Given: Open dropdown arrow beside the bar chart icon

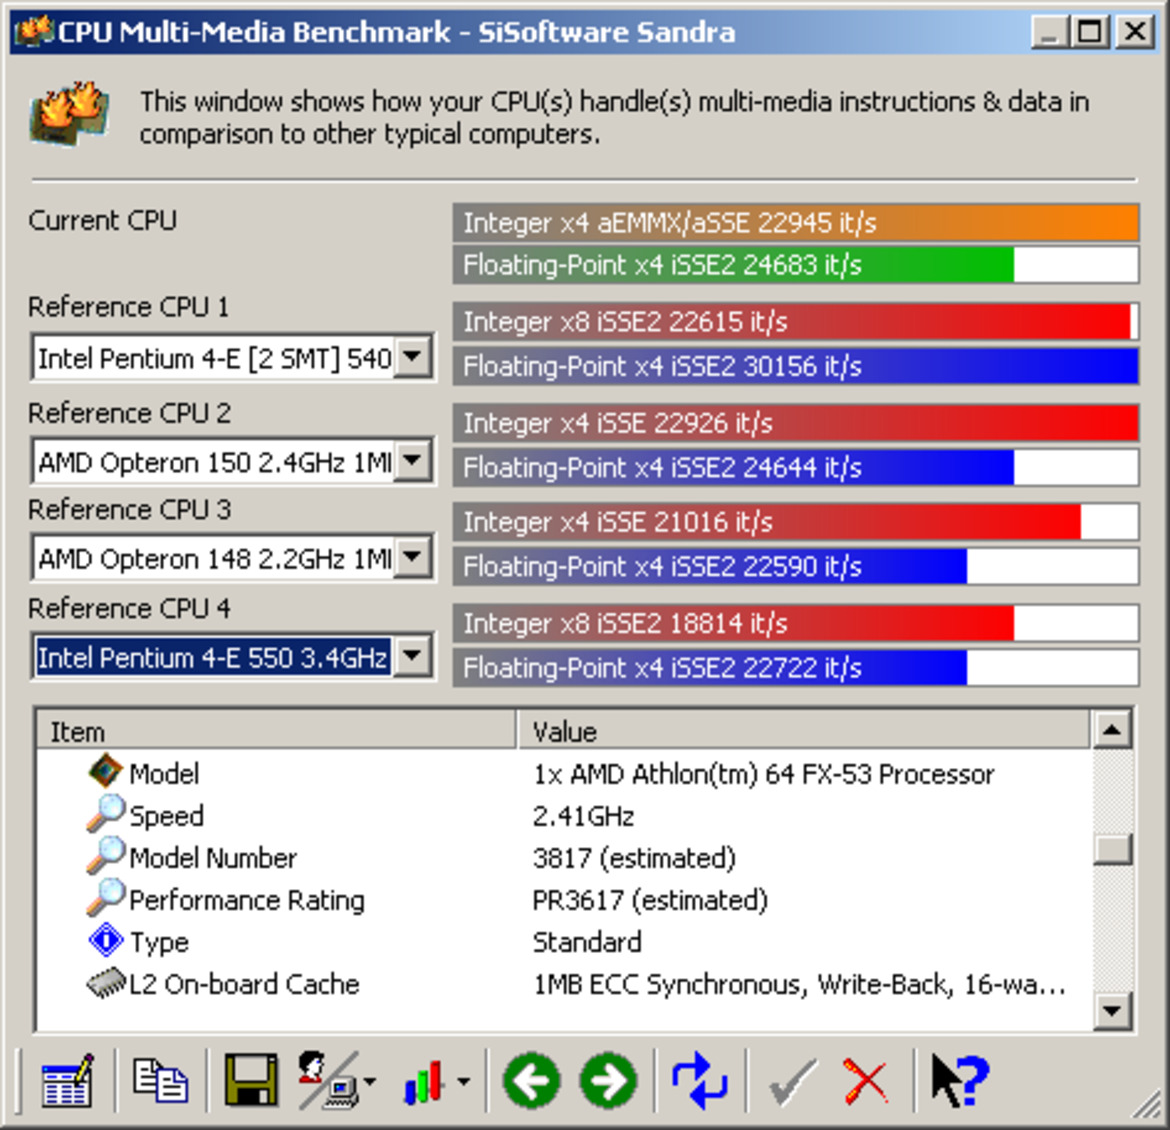Looking at the screenshot, I should [x=463, y=1081].
